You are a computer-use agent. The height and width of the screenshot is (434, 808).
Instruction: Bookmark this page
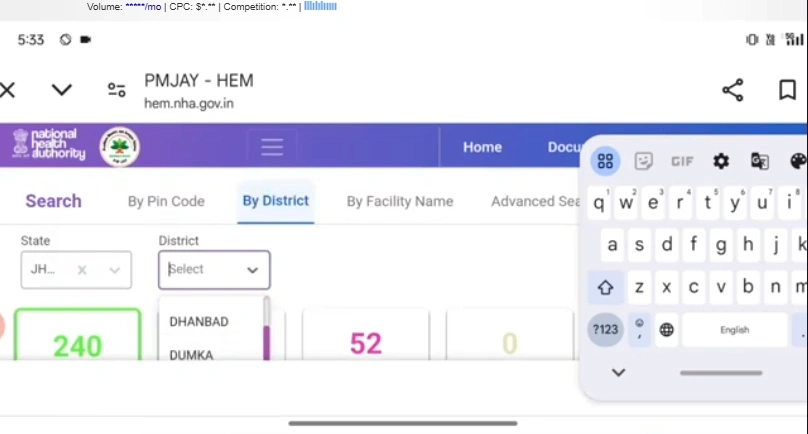tap(787, 90)
